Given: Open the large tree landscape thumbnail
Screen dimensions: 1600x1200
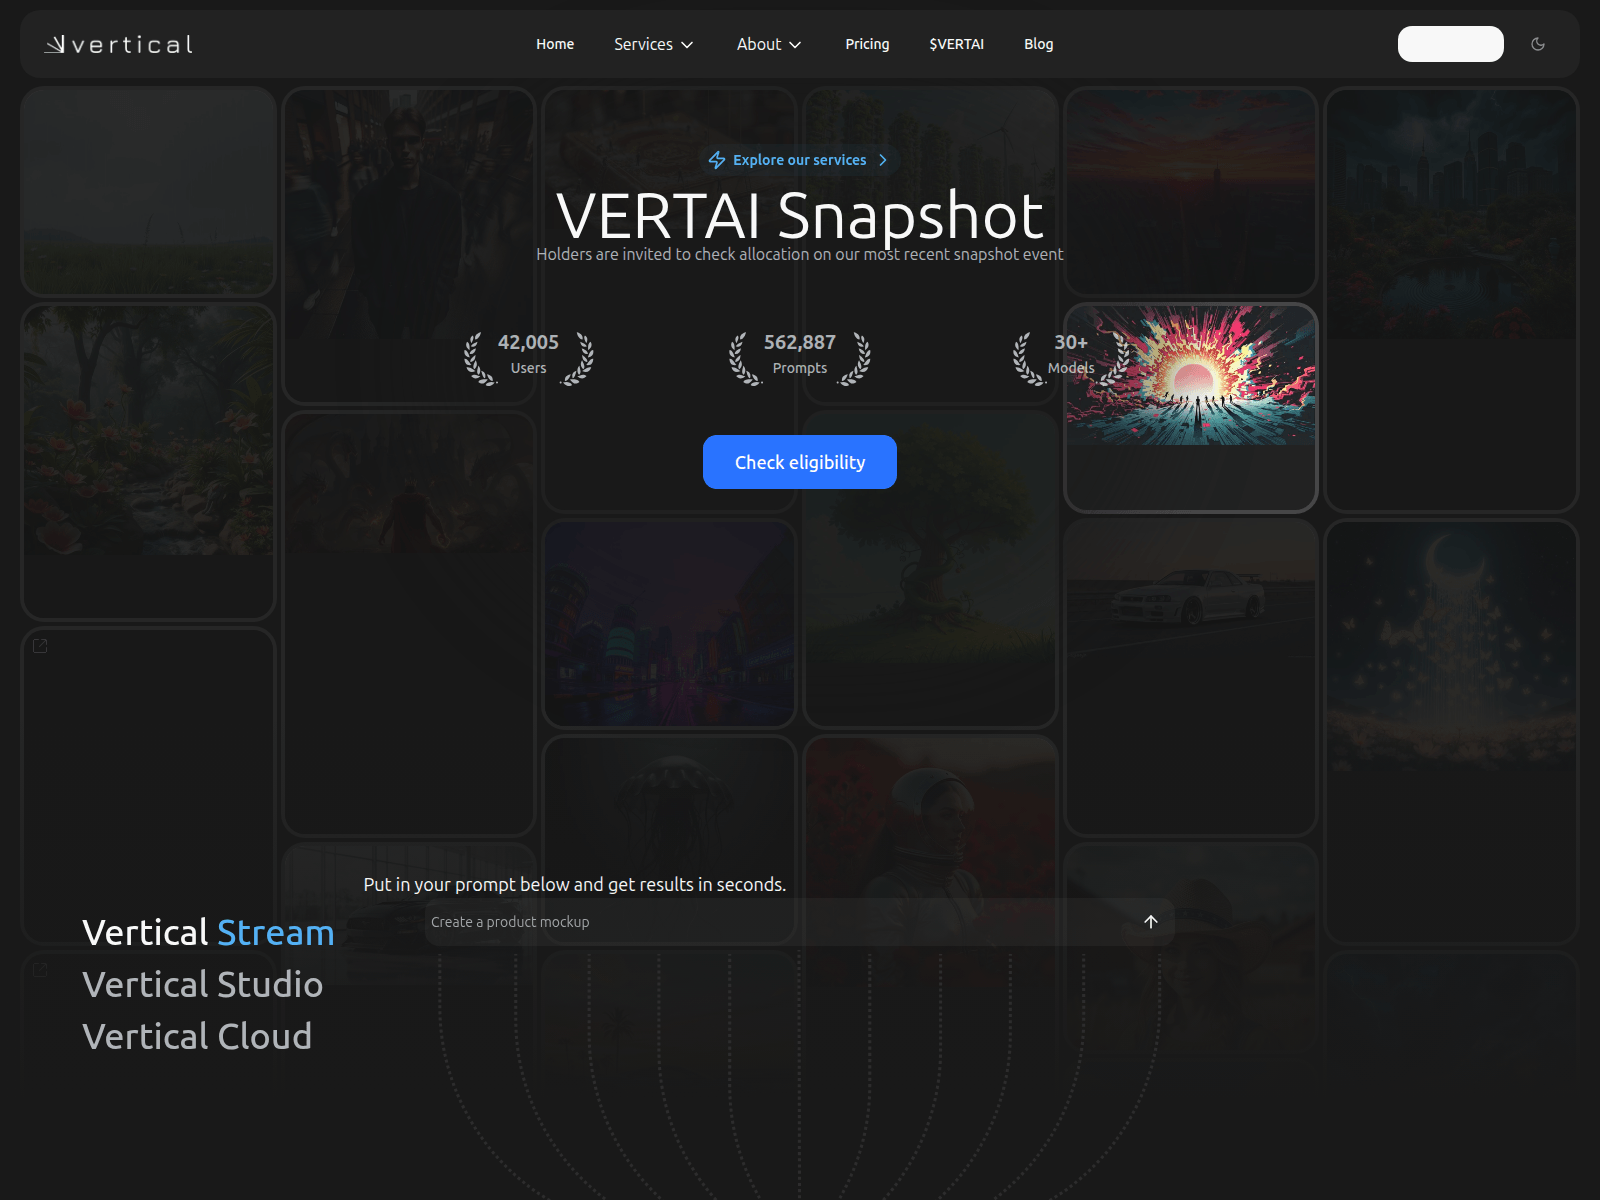Looking at the screenshot, I should tap(930, 569).
